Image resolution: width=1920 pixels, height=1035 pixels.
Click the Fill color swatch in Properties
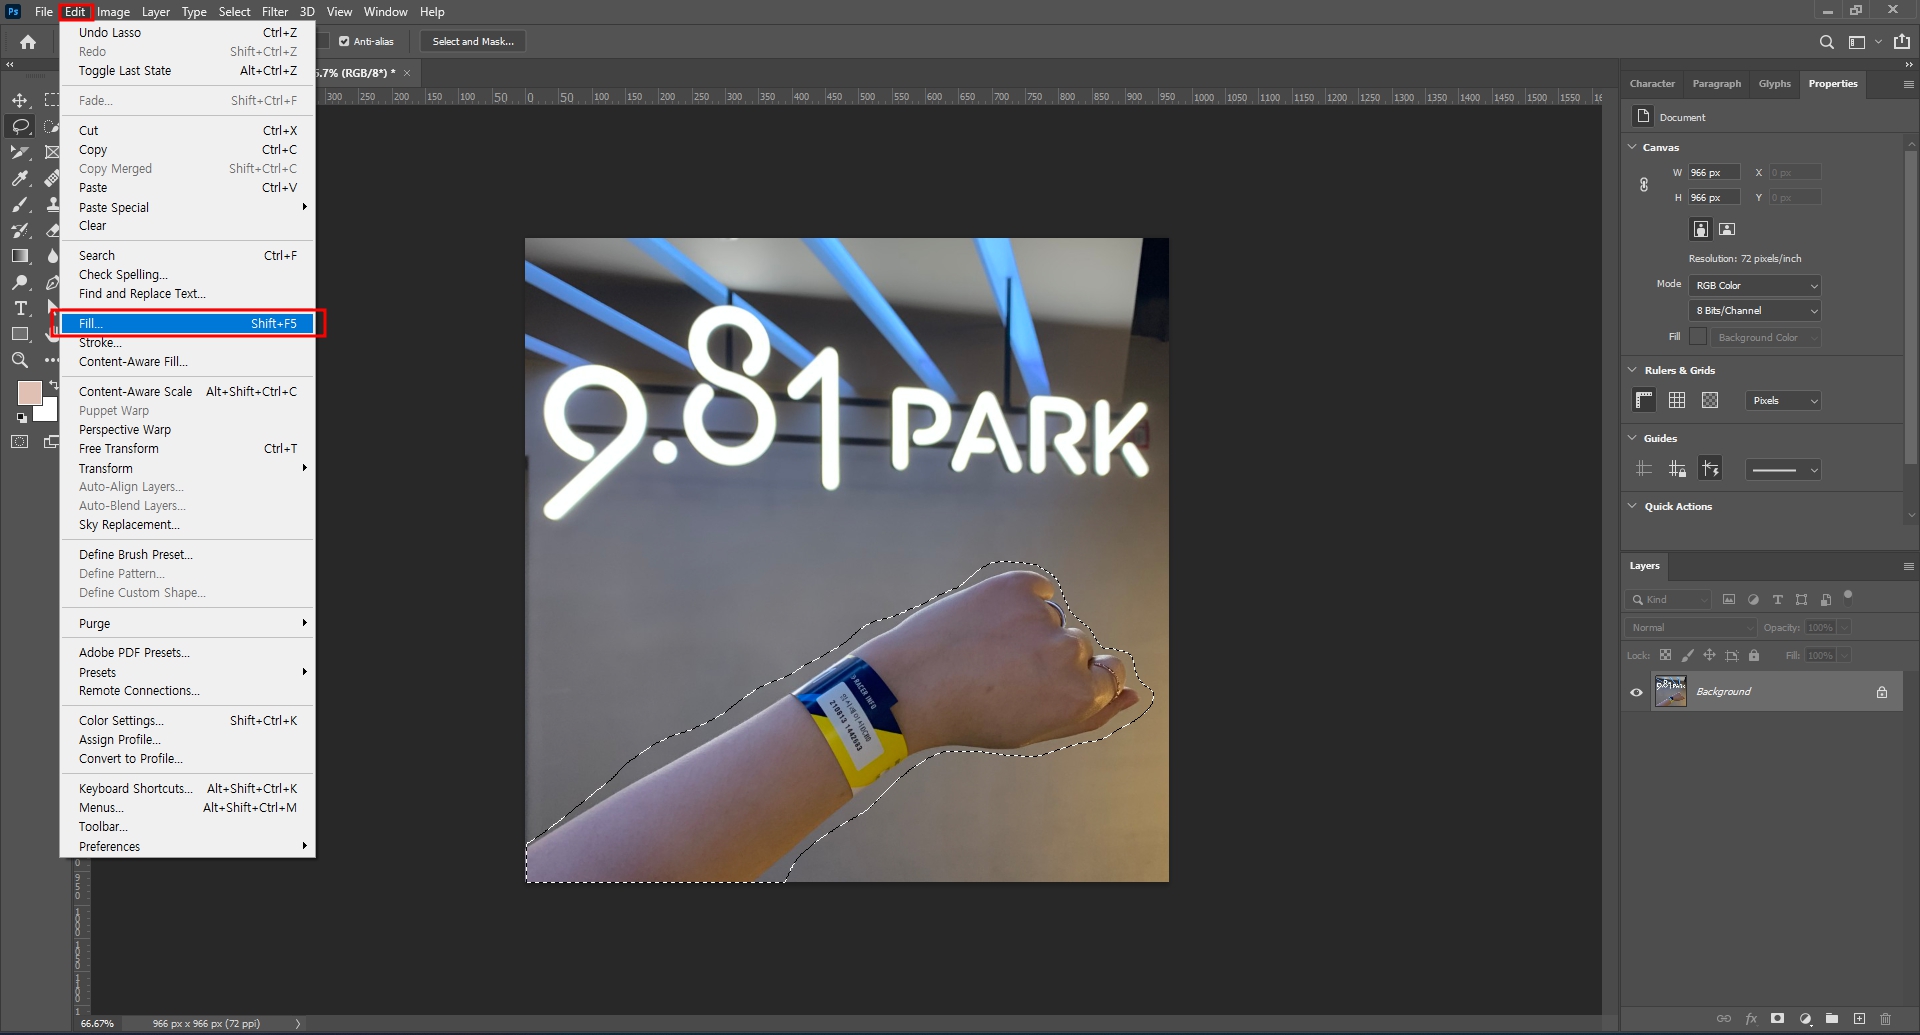[1698, 337]
